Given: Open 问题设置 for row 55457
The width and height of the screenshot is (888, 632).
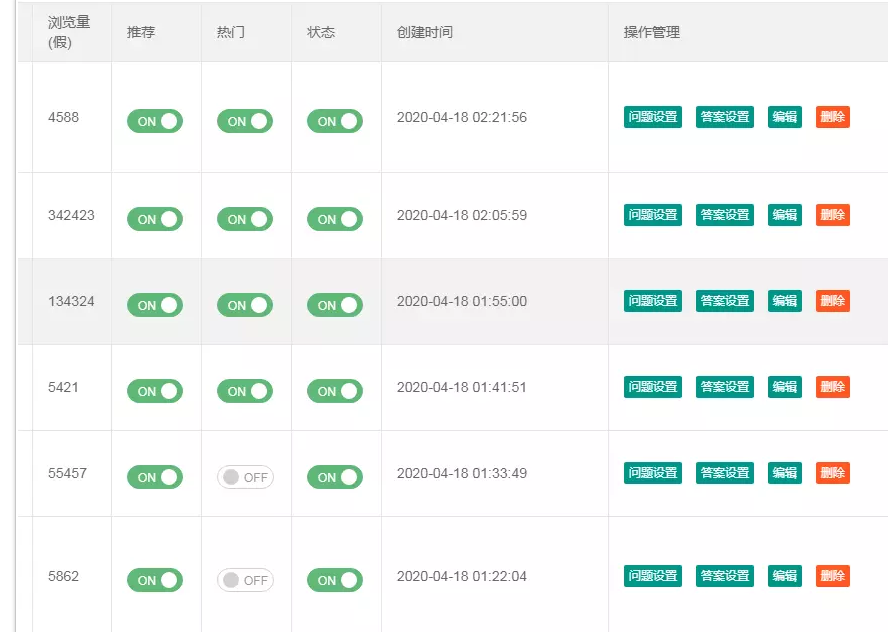Looking at the screenshot, I should click(653, 473).
